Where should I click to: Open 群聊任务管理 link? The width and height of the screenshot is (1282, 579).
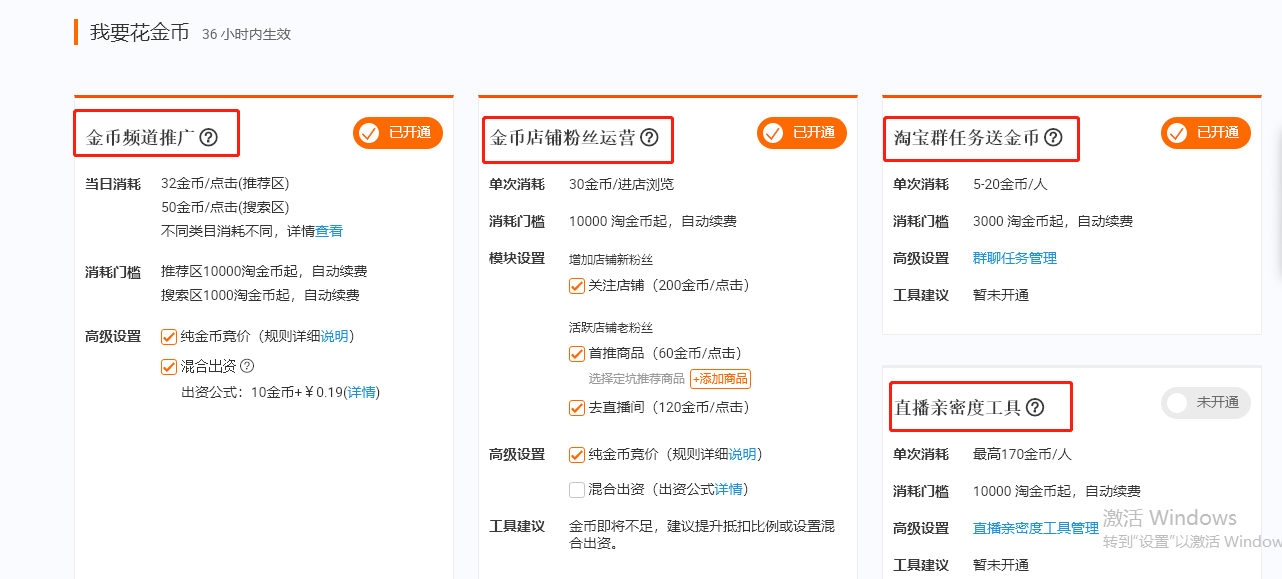(1014, 258)
